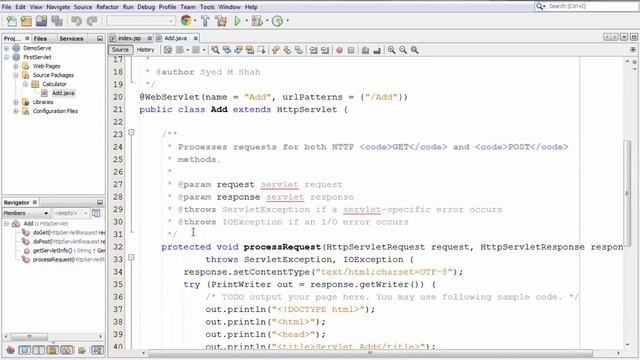This screenshot has height=360, width=640.
Task: Open the empty project configuration combo box
Action: click(x=141, y=21)
